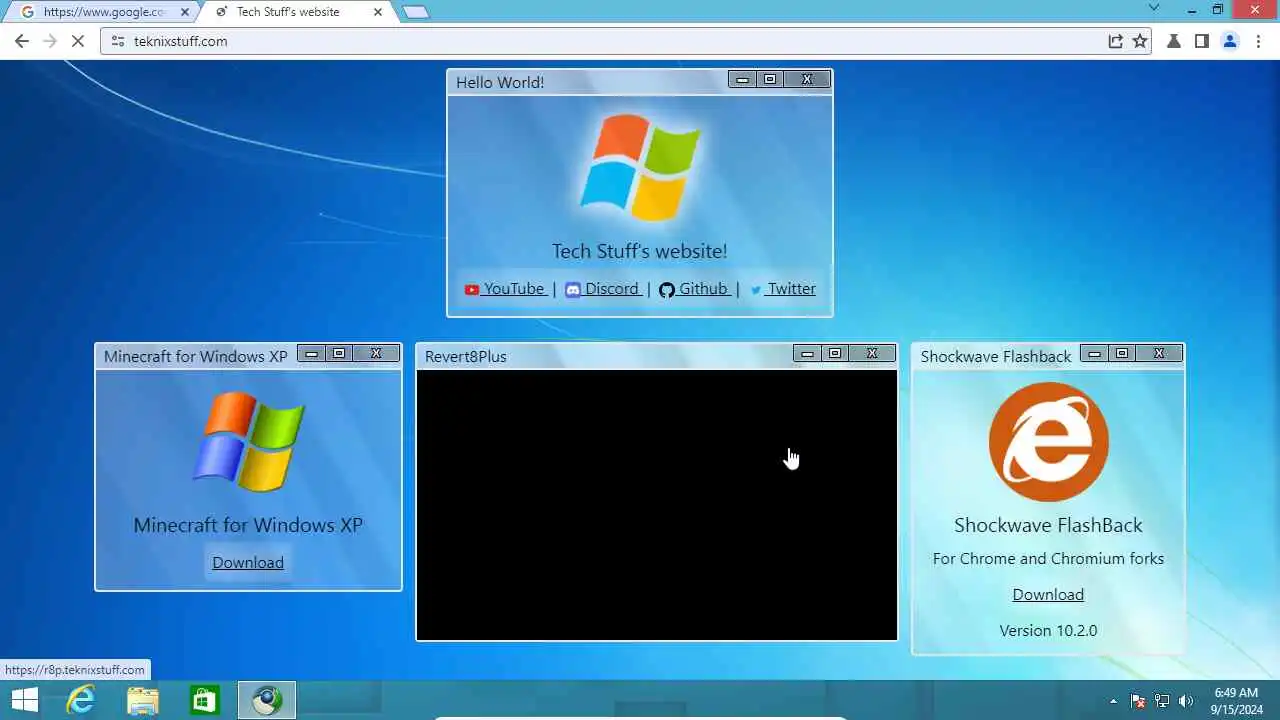1280x720 pixels.
Task: Open the Chrome three-dot menu
Action: (x=1258, y=41)
